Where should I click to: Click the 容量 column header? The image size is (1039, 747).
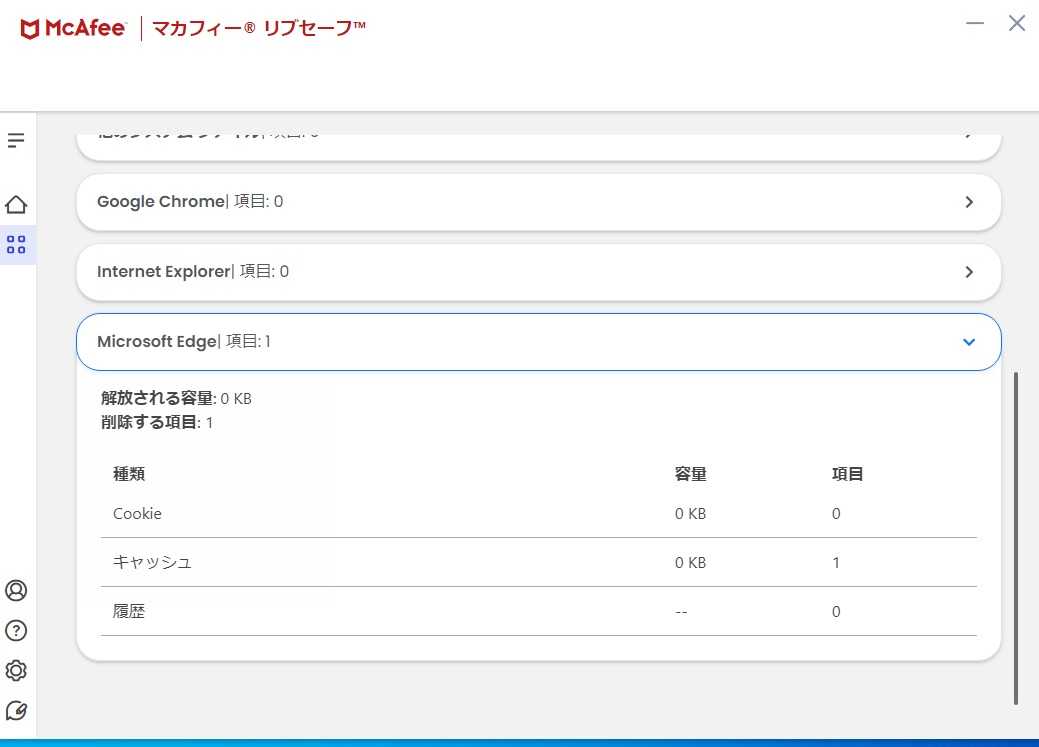[x=691, y=474]
